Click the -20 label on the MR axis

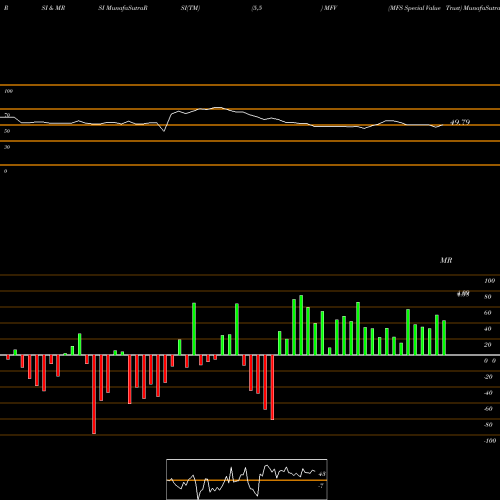click(x=488, y=377)
